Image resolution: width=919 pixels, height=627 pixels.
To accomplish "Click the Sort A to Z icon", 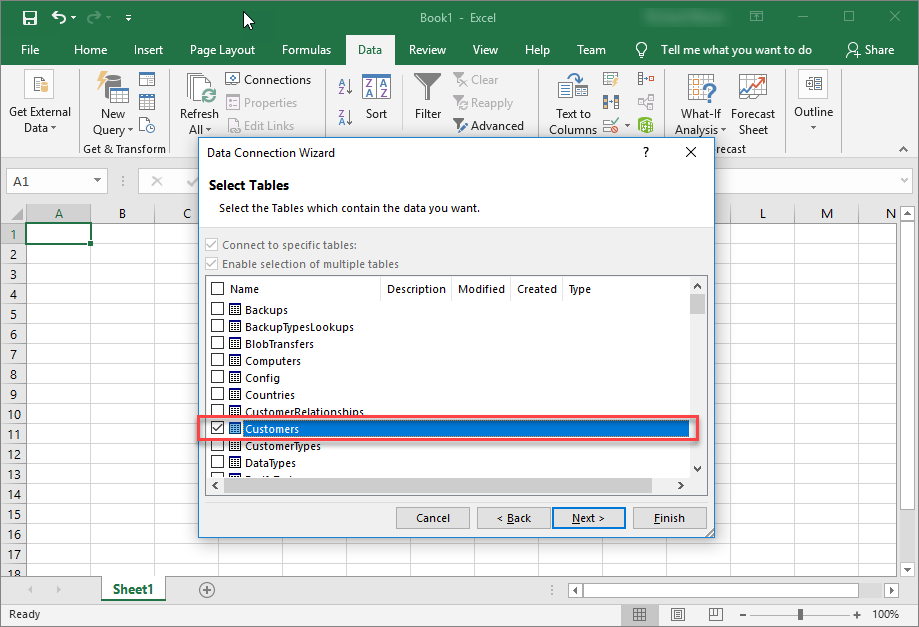I will (x=345, y=87).
